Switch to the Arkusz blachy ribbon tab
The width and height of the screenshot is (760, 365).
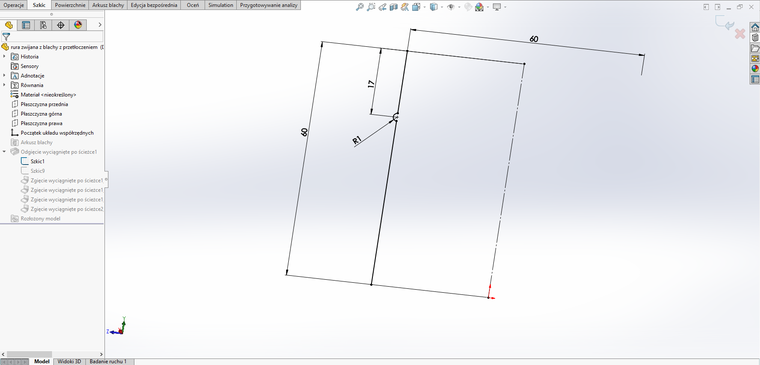109,5
